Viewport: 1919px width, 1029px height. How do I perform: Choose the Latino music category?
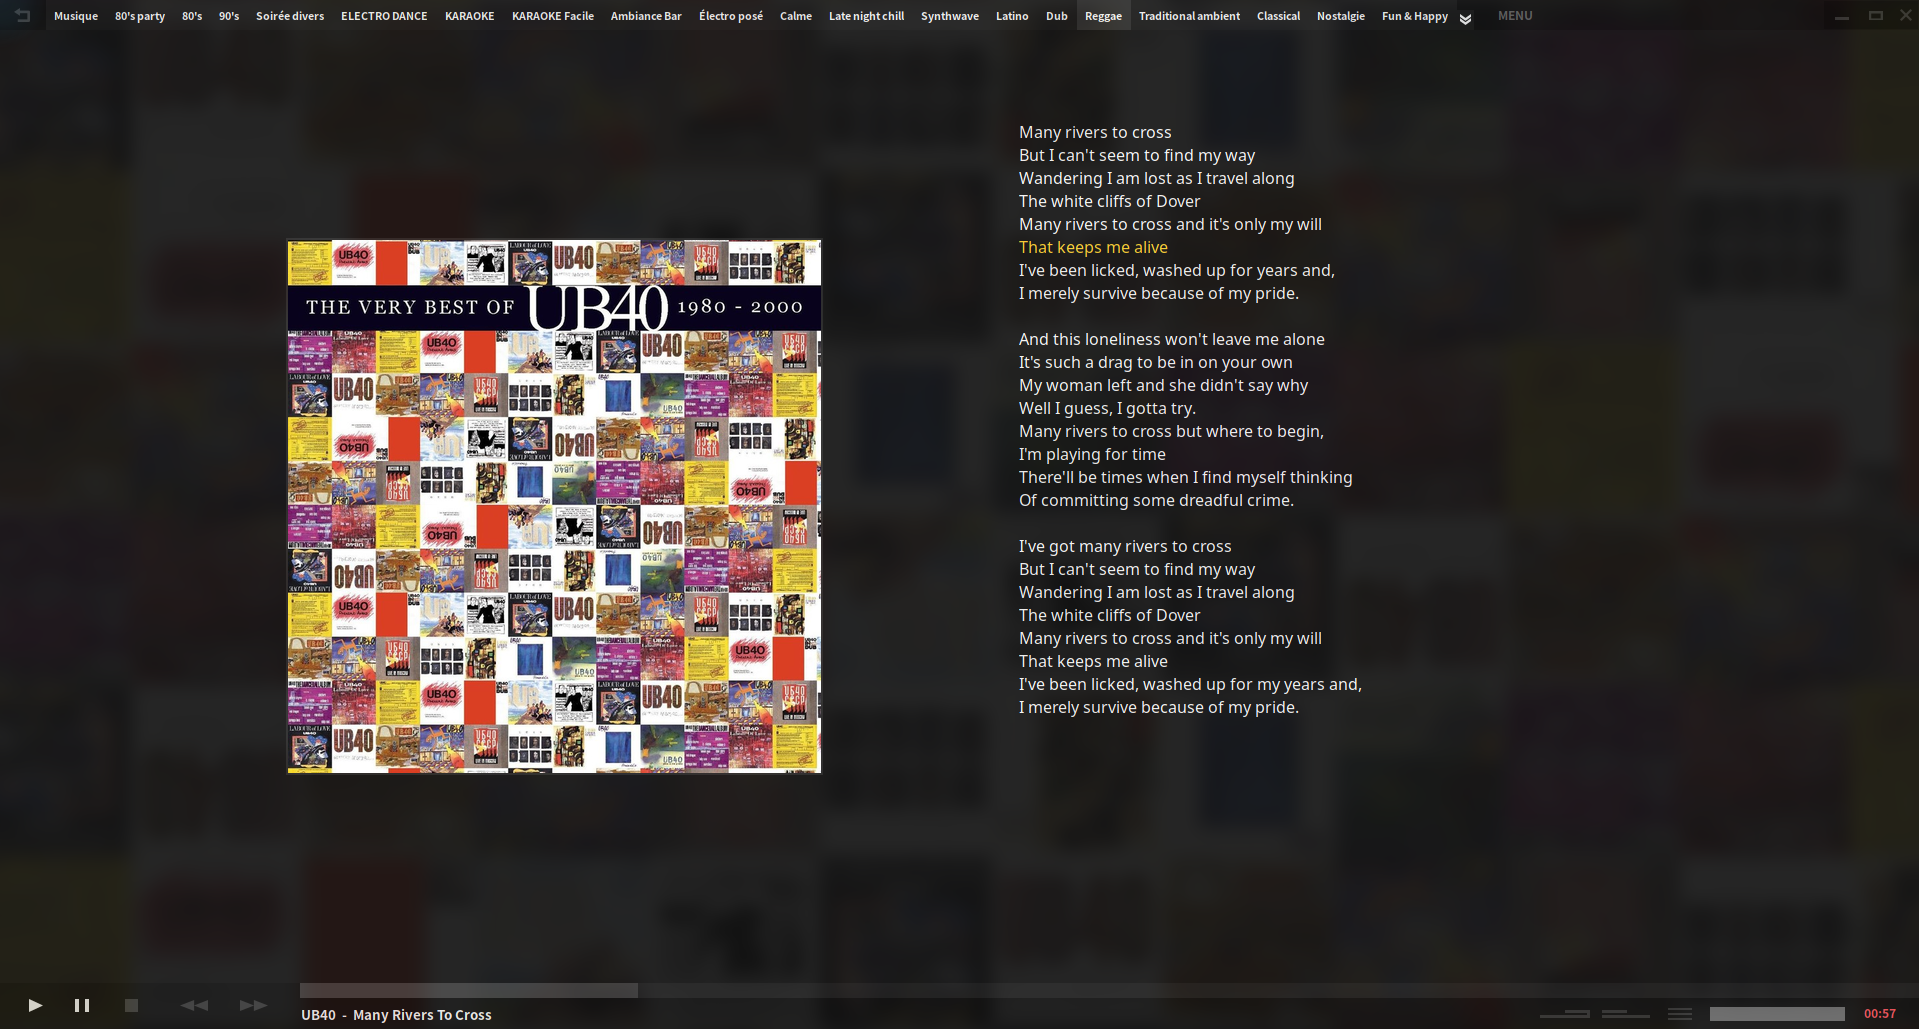pos(1012,15)
